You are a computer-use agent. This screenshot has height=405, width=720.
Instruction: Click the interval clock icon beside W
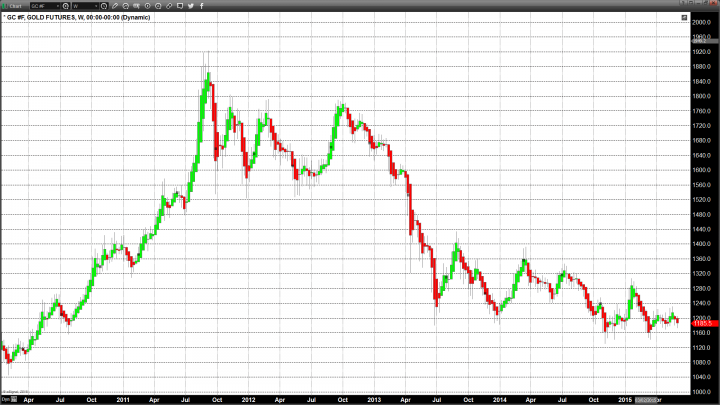click(x=104, y=6)
